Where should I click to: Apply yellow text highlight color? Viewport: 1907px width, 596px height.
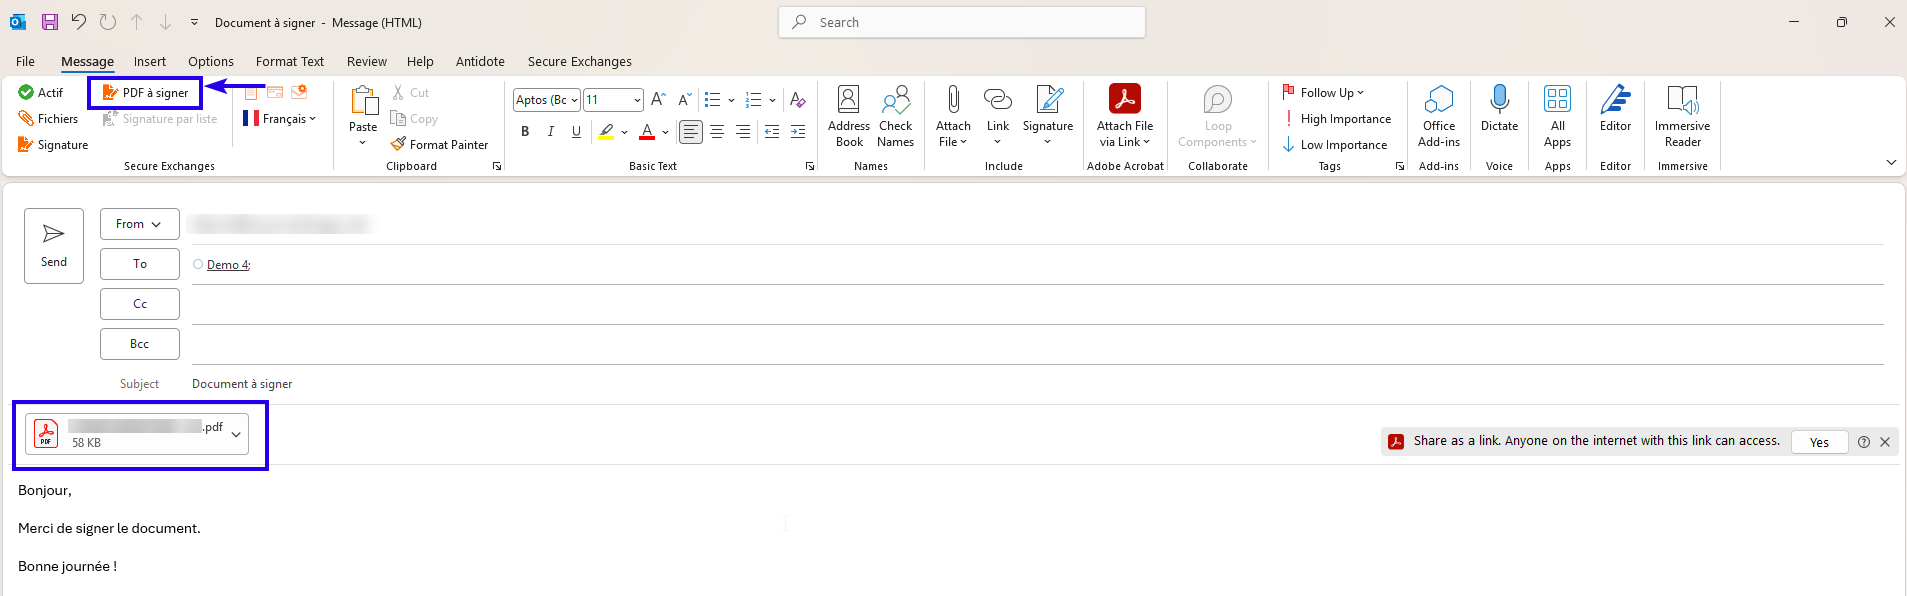point(606,132)
